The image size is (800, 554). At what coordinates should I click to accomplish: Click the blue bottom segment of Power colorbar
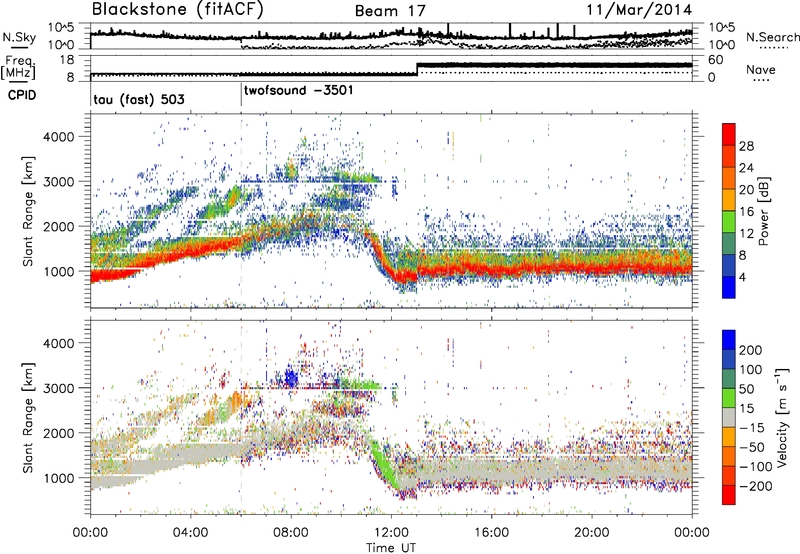pyautogui.click(x=729, y=287)
